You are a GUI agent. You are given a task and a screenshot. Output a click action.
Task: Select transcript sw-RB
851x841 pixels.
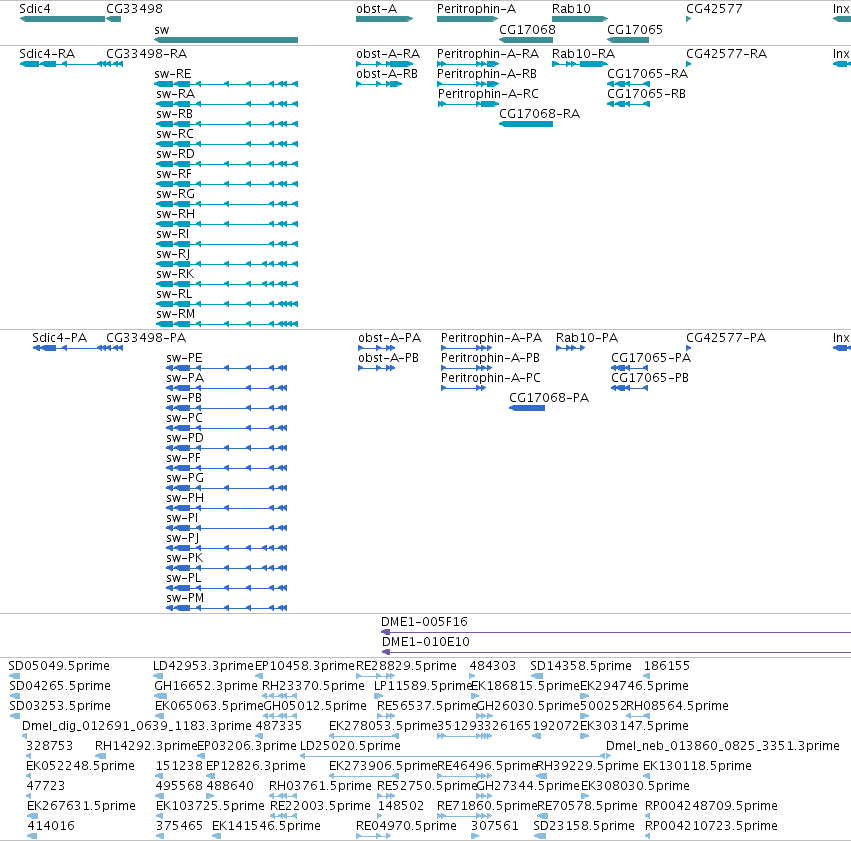(226, 124)
